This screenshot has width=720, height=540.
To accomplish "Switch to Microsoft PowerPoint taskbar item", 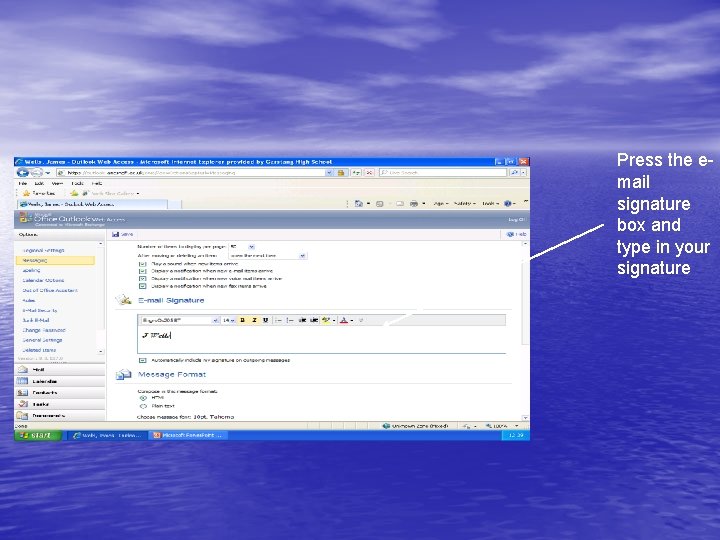I will 187,435.
